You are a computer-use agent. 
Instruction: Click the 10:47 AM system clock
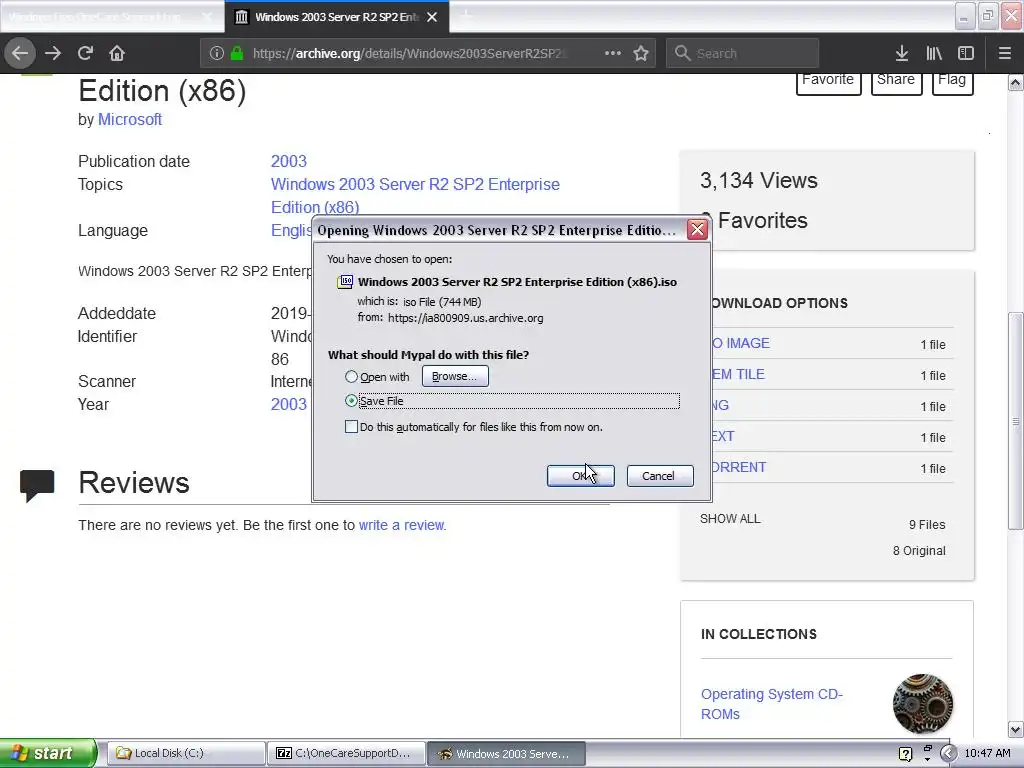[x=987, y=754]
